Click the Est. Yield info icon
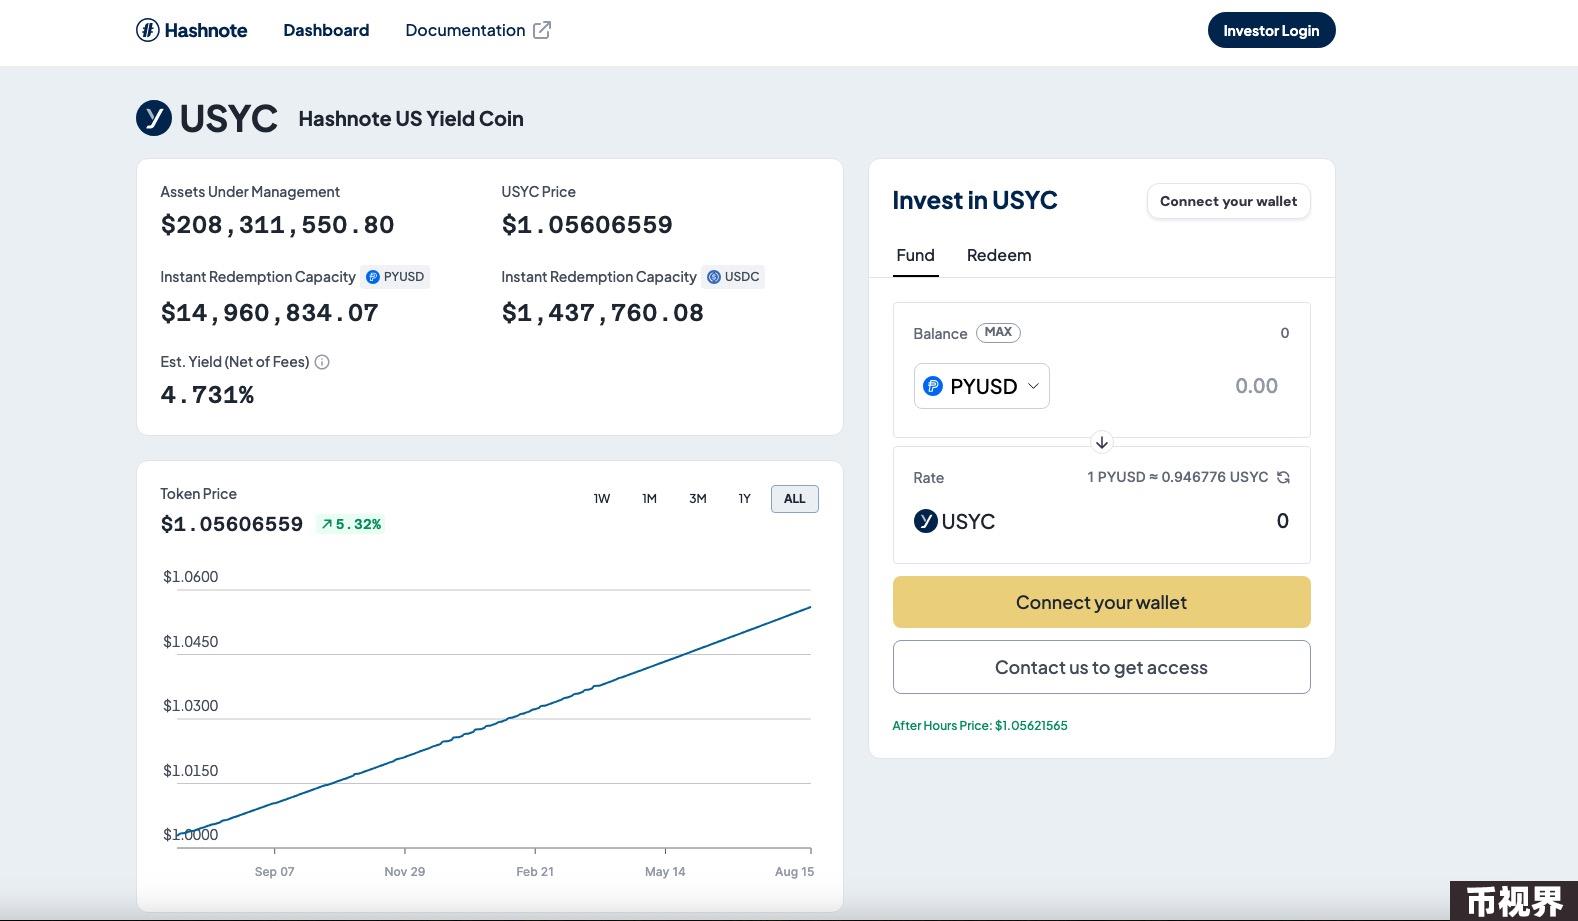The width and height of the screenshot is (1578, 921). pyautogui.click(x=322, y=362)
